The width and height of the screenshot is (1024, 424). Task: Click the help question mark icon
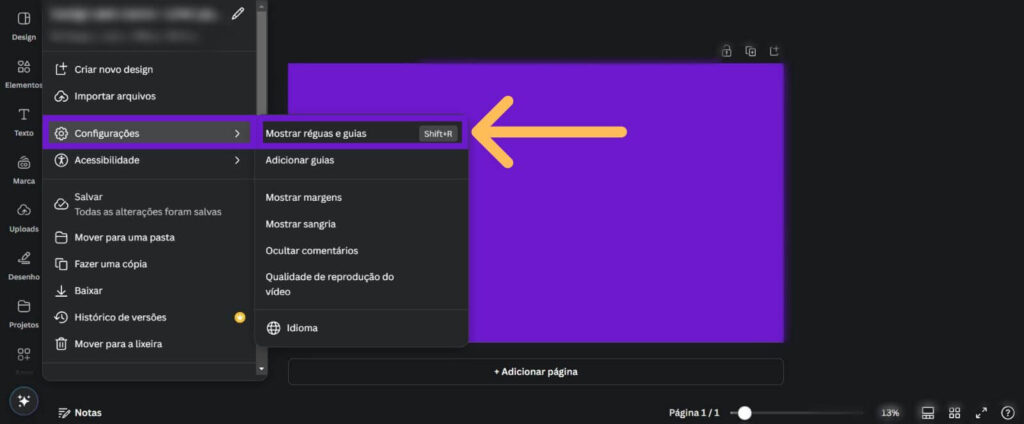click(x=1007, y=412)
